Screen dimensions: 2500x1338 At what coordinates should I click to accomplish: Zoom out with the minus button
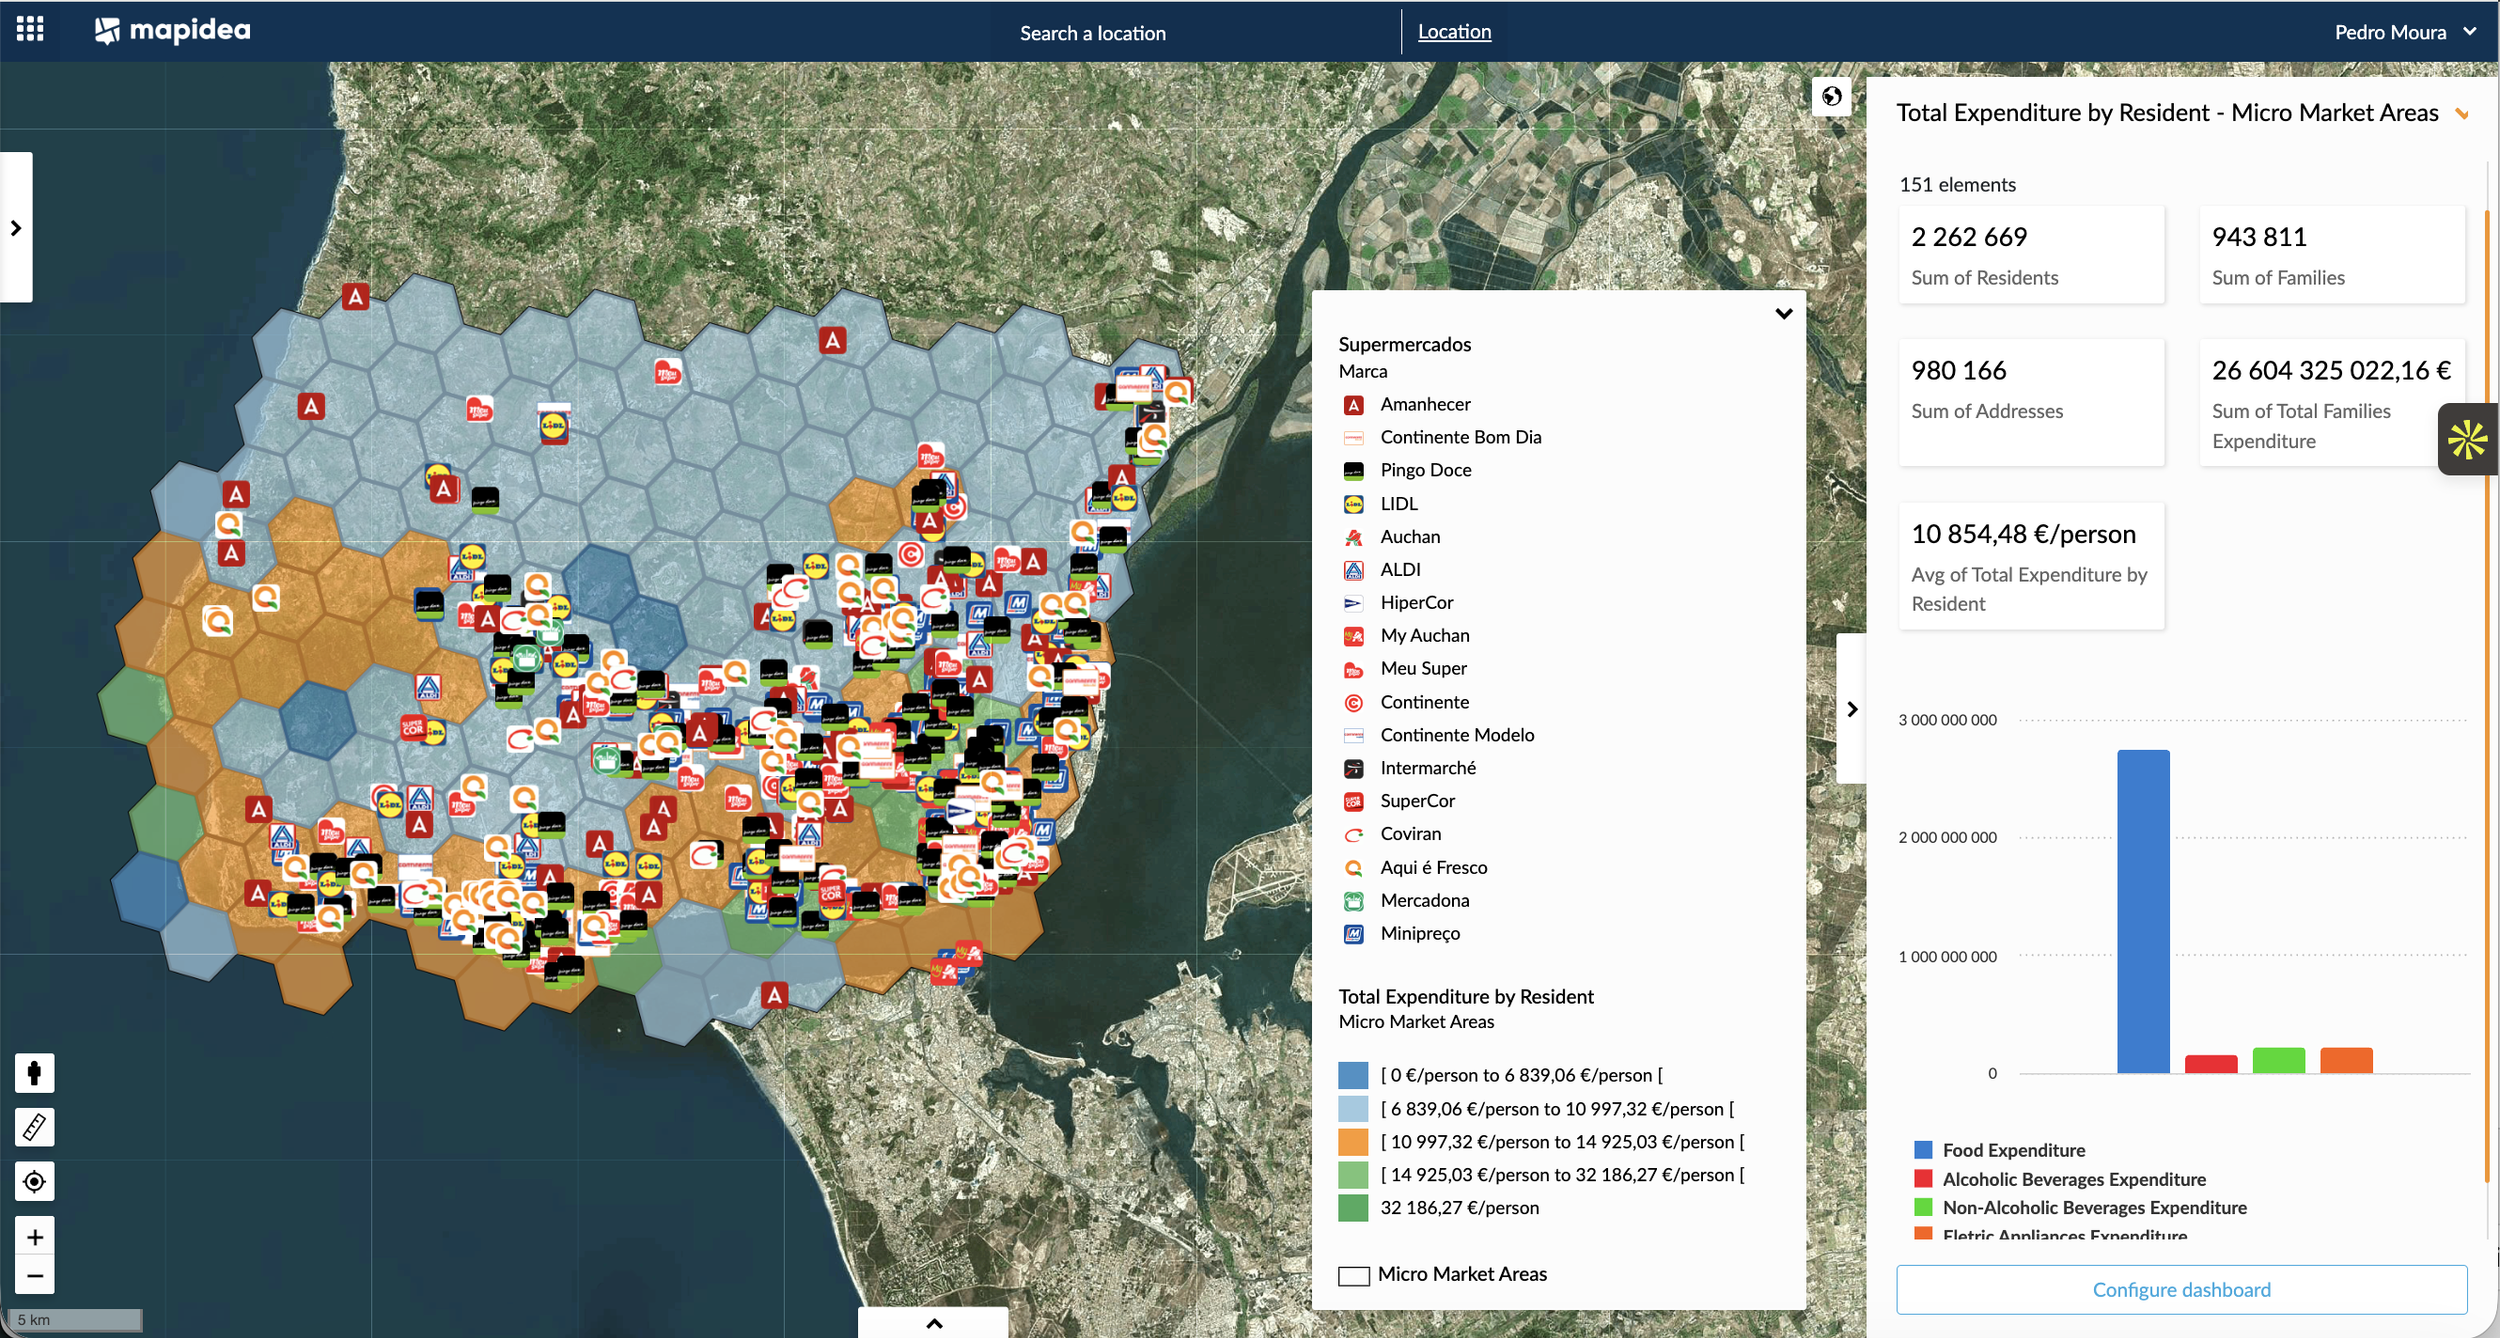coord(34,1276)
